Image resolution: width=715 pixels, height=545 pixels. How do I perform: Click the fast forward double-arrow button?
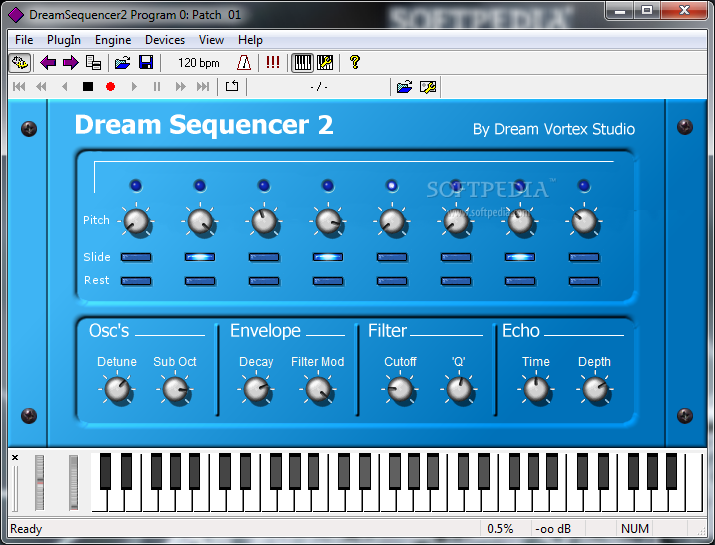tap(181, 87)
